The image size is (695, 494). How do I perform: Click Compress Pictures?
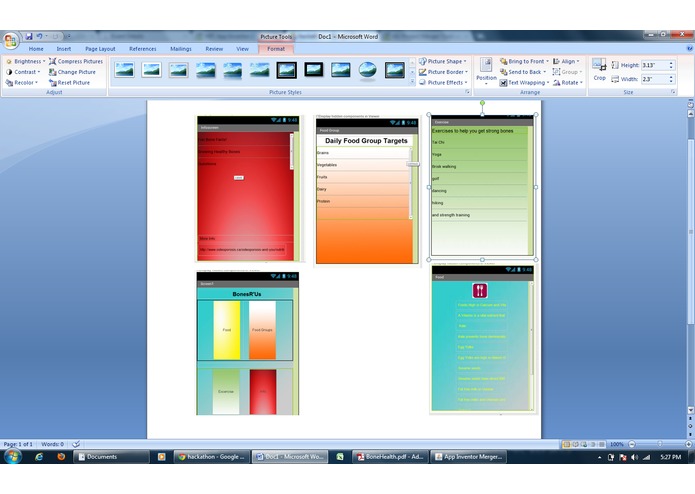point(76,62)
